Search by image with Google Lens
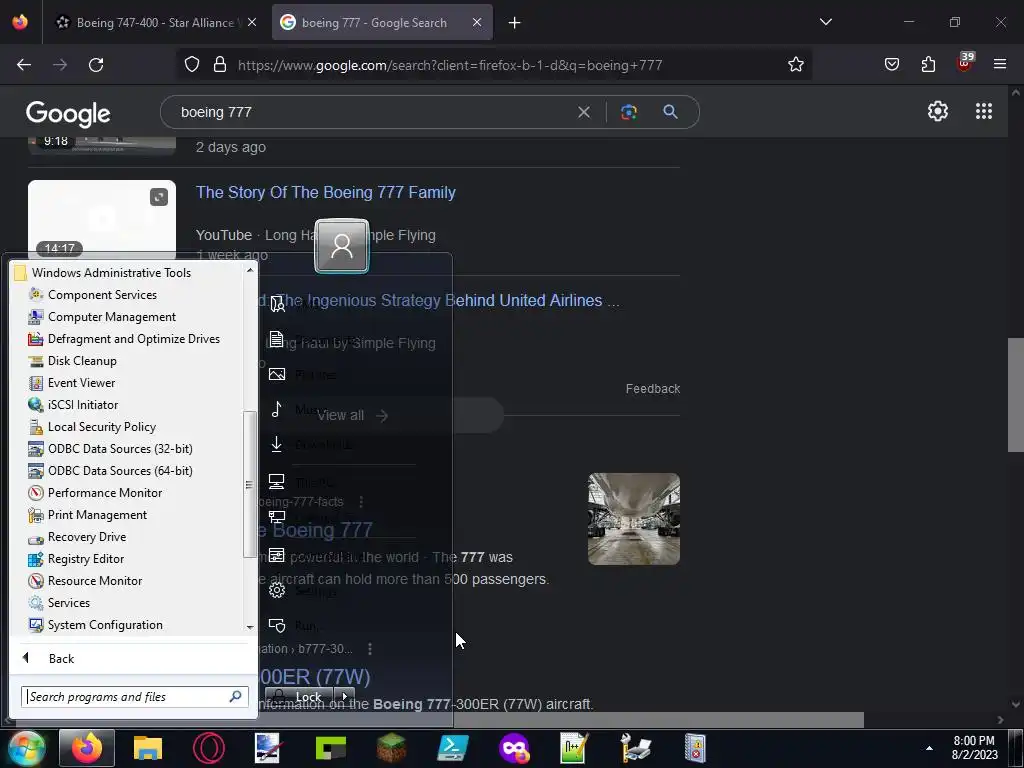 (x=629, y=112)
